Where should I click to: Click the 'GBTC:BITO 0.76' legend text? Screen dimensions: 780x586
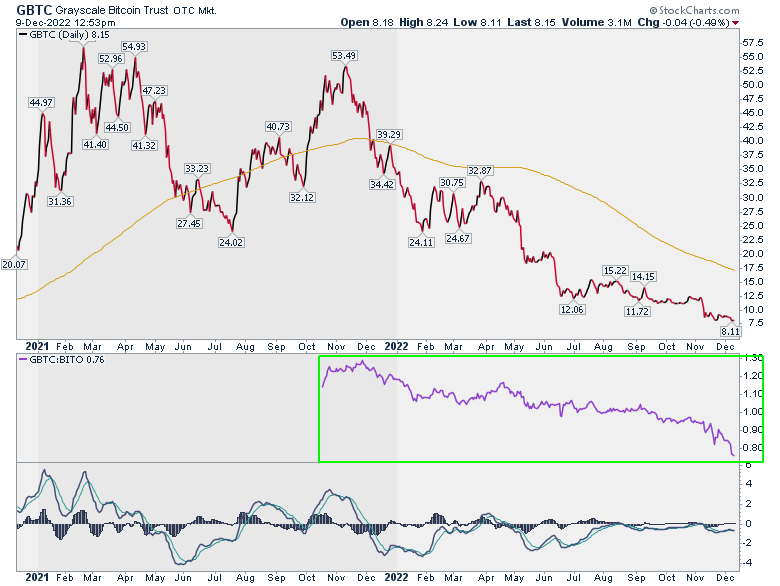coord(67,359)
